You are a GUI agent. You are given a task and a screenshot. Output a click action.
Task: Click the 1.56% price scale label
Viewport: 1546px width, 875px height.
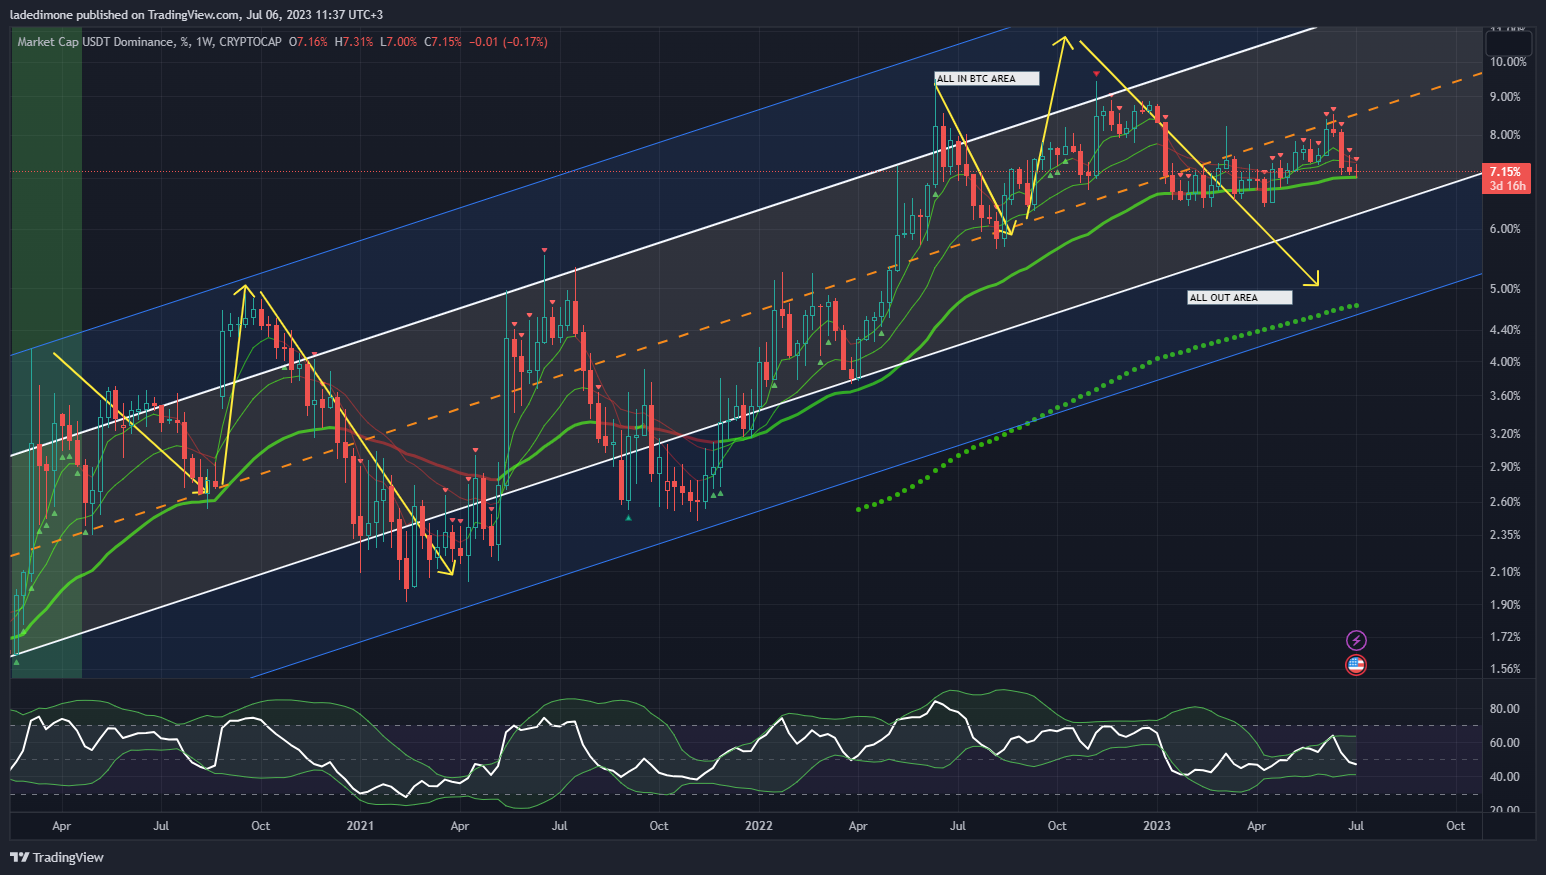1505,669
